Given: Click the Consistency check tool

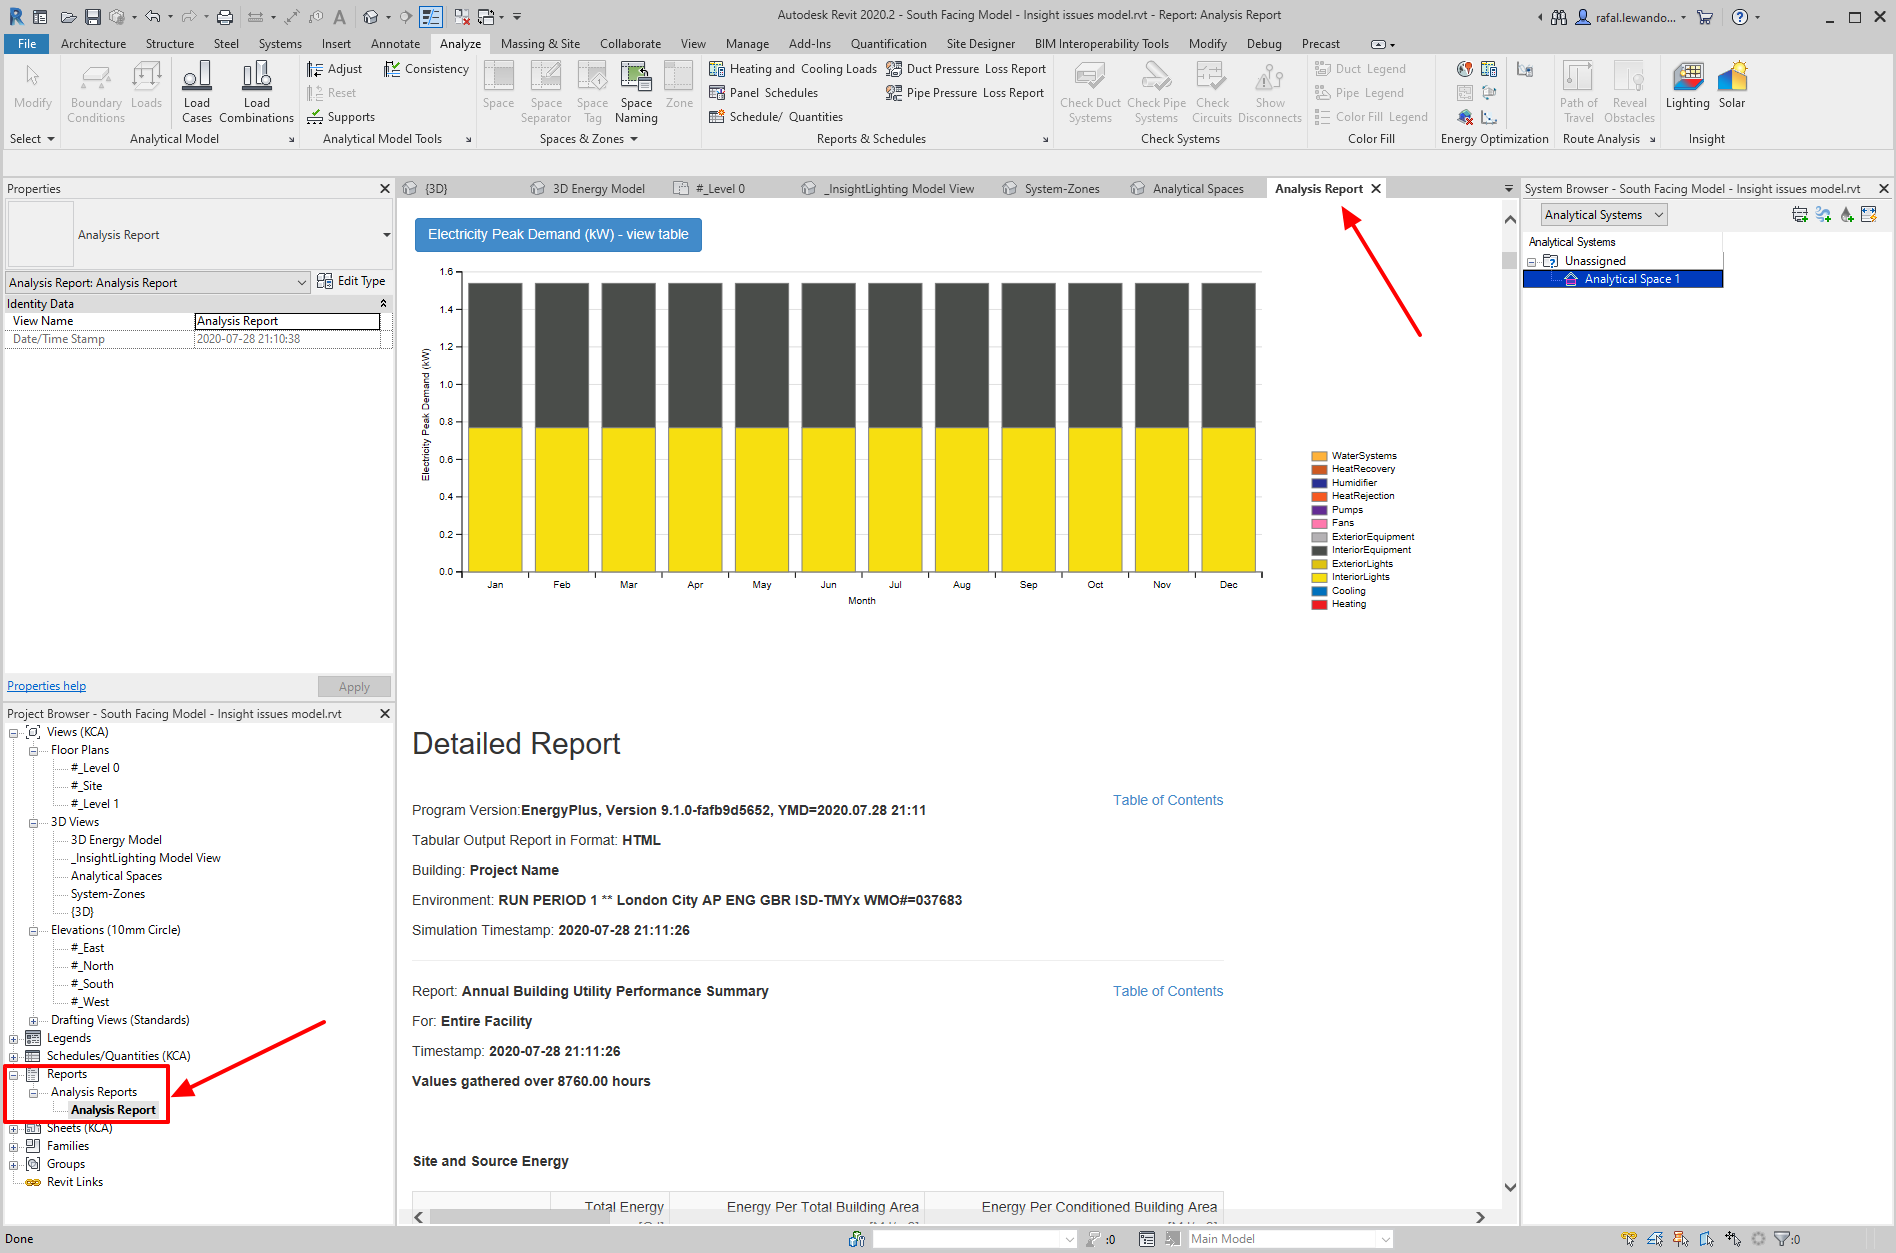Looking at the screenshot, I should (x=426, y=69).
